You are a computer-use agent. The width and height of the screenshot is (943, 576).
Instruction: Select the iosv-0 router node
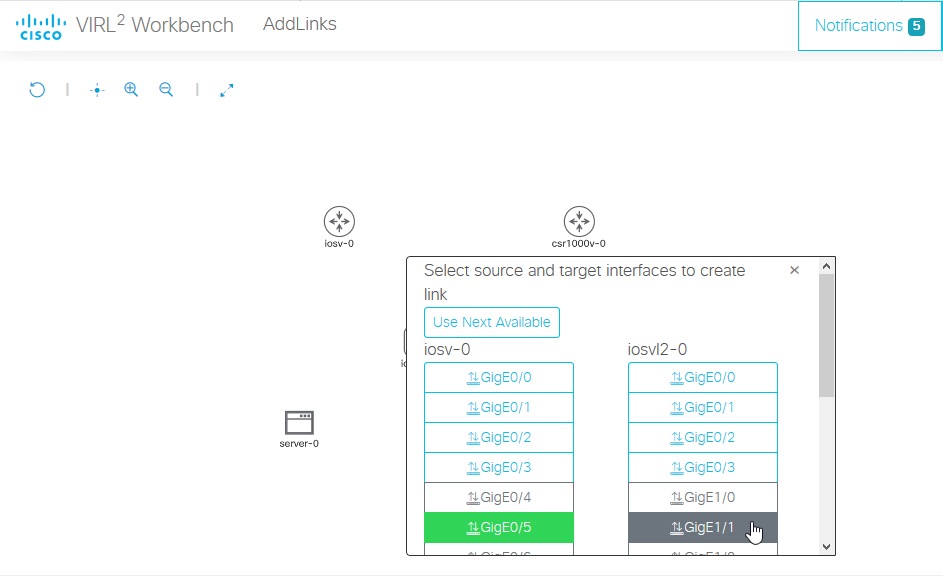[x=339, y=222]
